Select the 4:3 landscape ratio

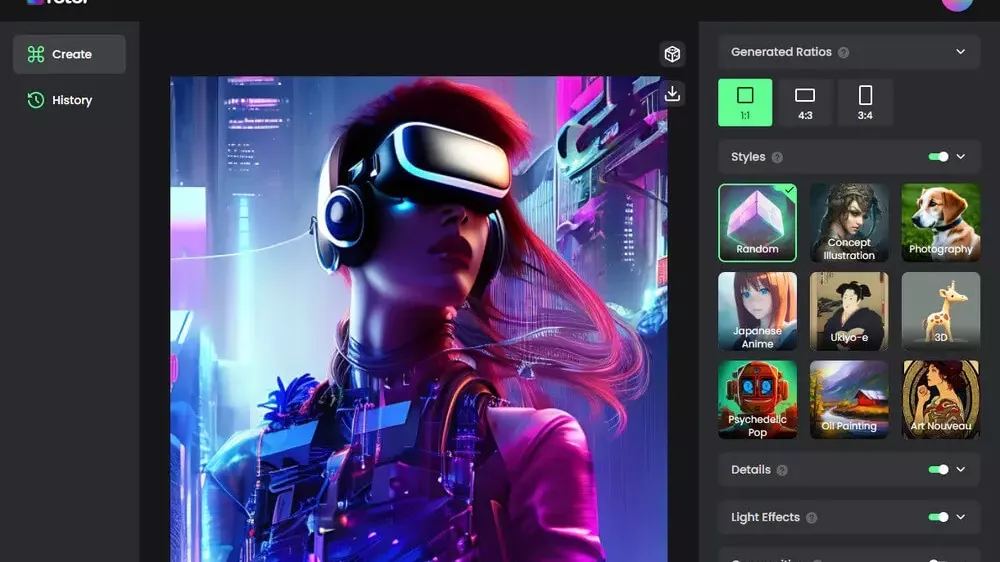point(805,103)
